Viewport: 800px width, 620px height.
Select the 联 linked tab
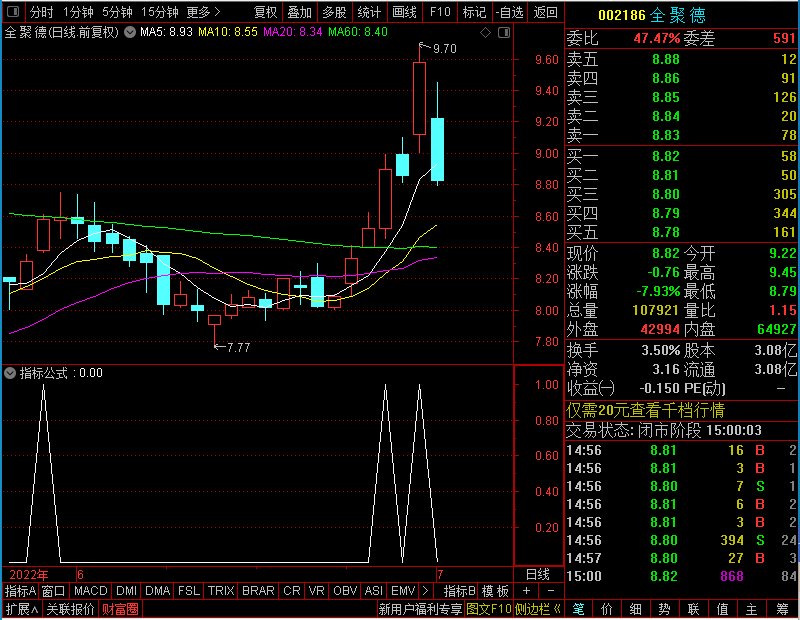coord(693,609)
